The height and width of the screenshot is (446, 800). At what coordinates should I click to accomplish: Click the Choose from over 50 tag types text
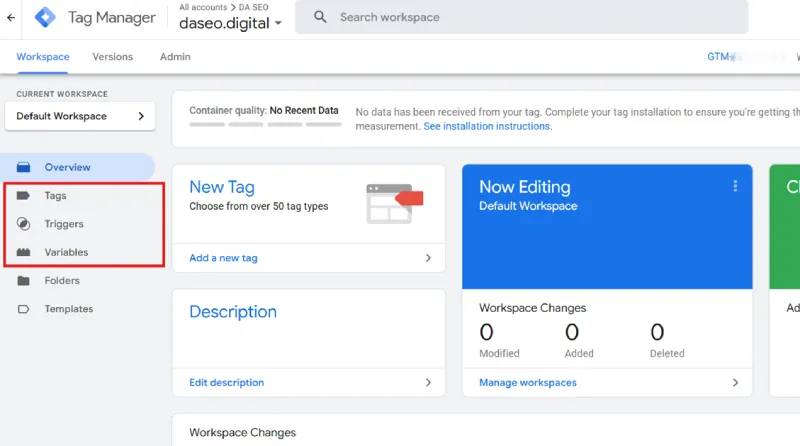(259, 206)
